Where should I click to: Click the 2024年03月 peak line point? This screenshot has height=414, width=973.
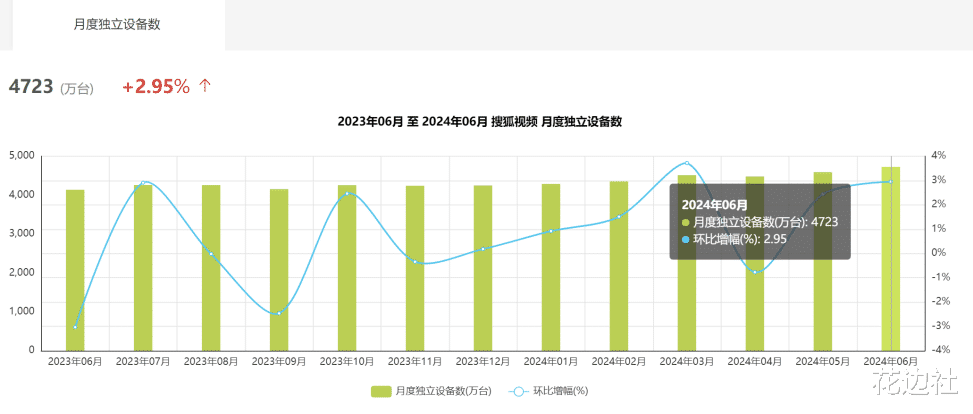[x=687, y=163]
